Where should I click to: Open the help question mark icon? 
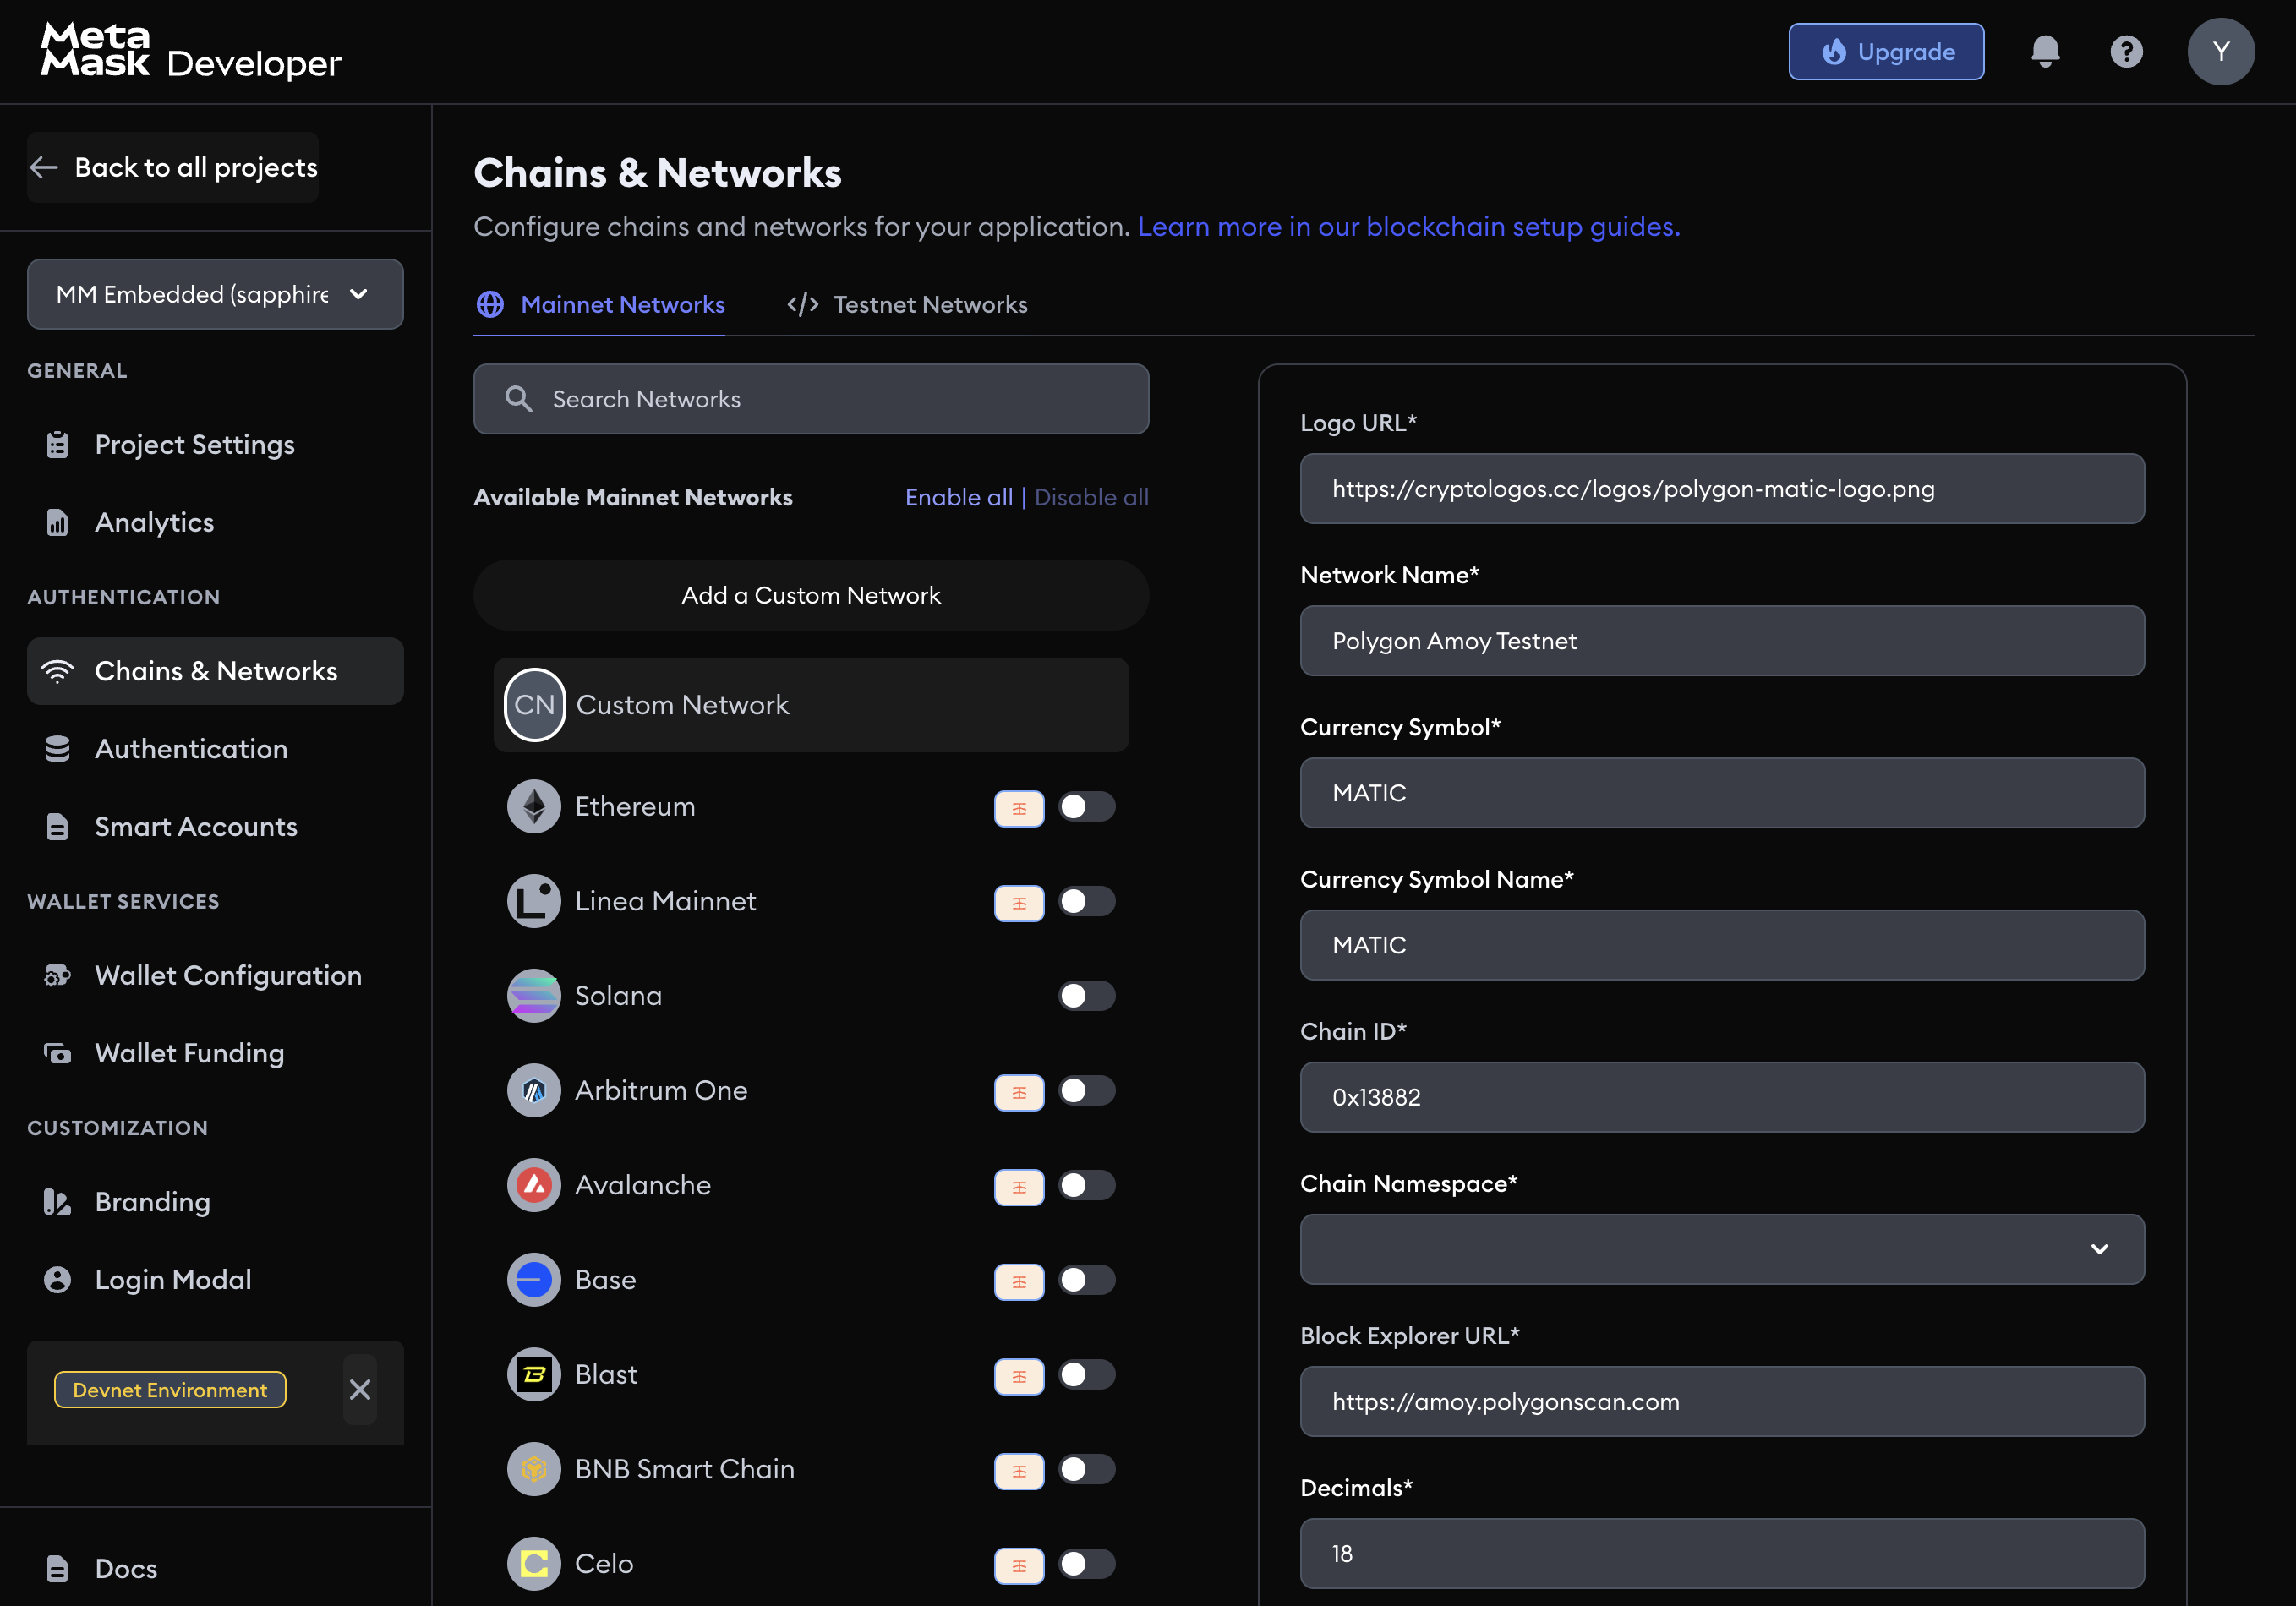[x=2126, y=52]
